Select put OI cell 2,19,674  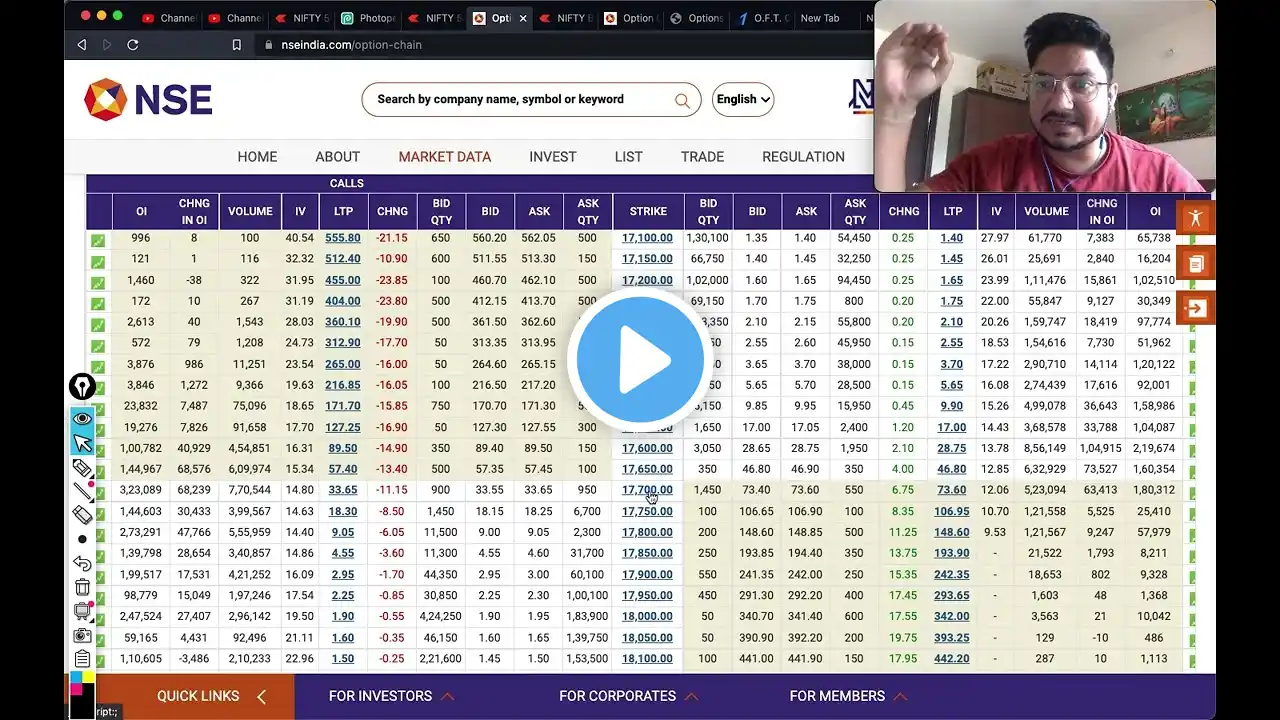[1155, 448]
